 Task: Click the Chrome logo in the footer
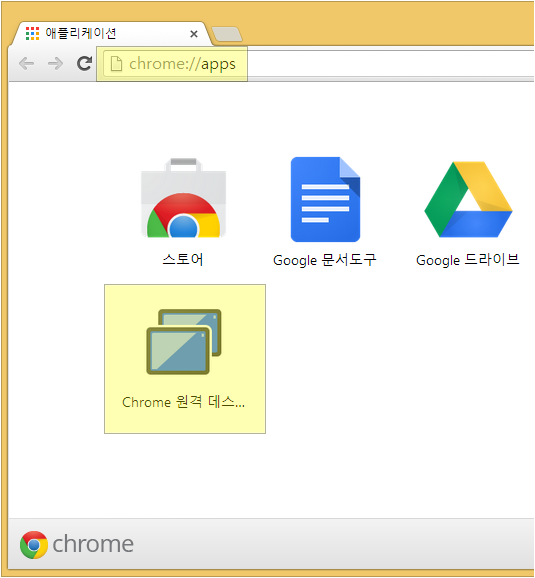pos(34,545)
